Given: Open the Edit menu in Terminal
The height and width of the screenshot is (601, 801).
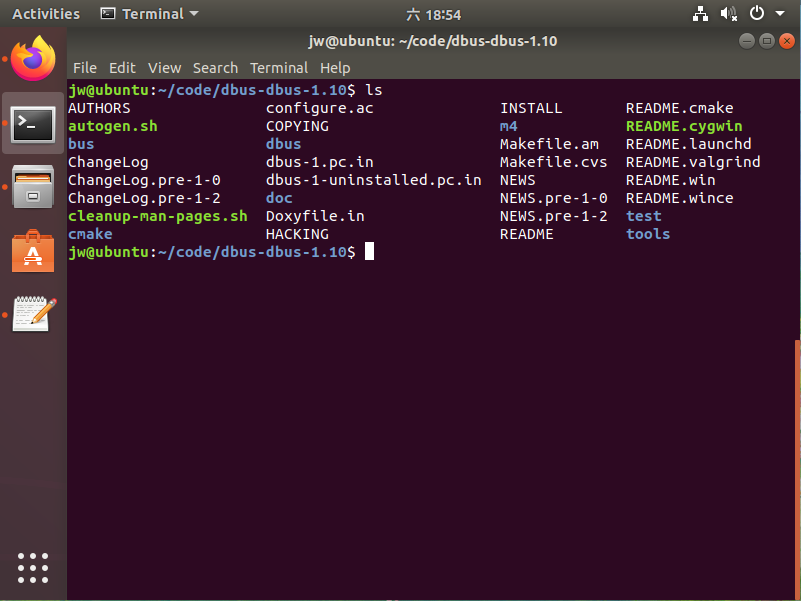Looking at the screenshot, I should pos(122,68).
